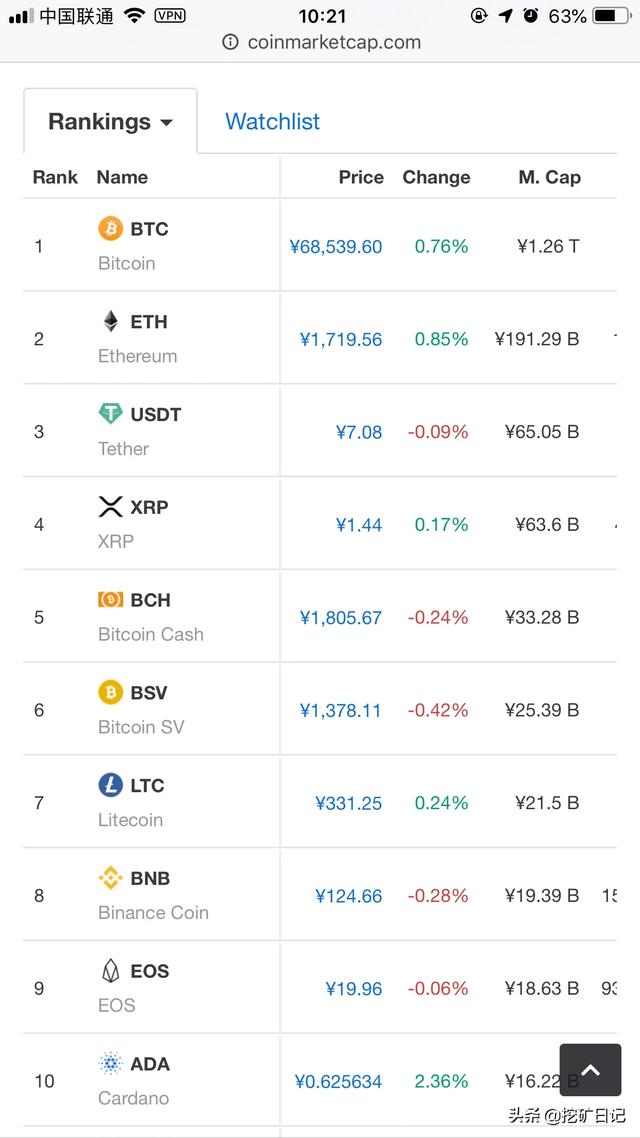Sort by the Price column header
This screenshot has height=1138, width=640.
[x=360, y=177]
